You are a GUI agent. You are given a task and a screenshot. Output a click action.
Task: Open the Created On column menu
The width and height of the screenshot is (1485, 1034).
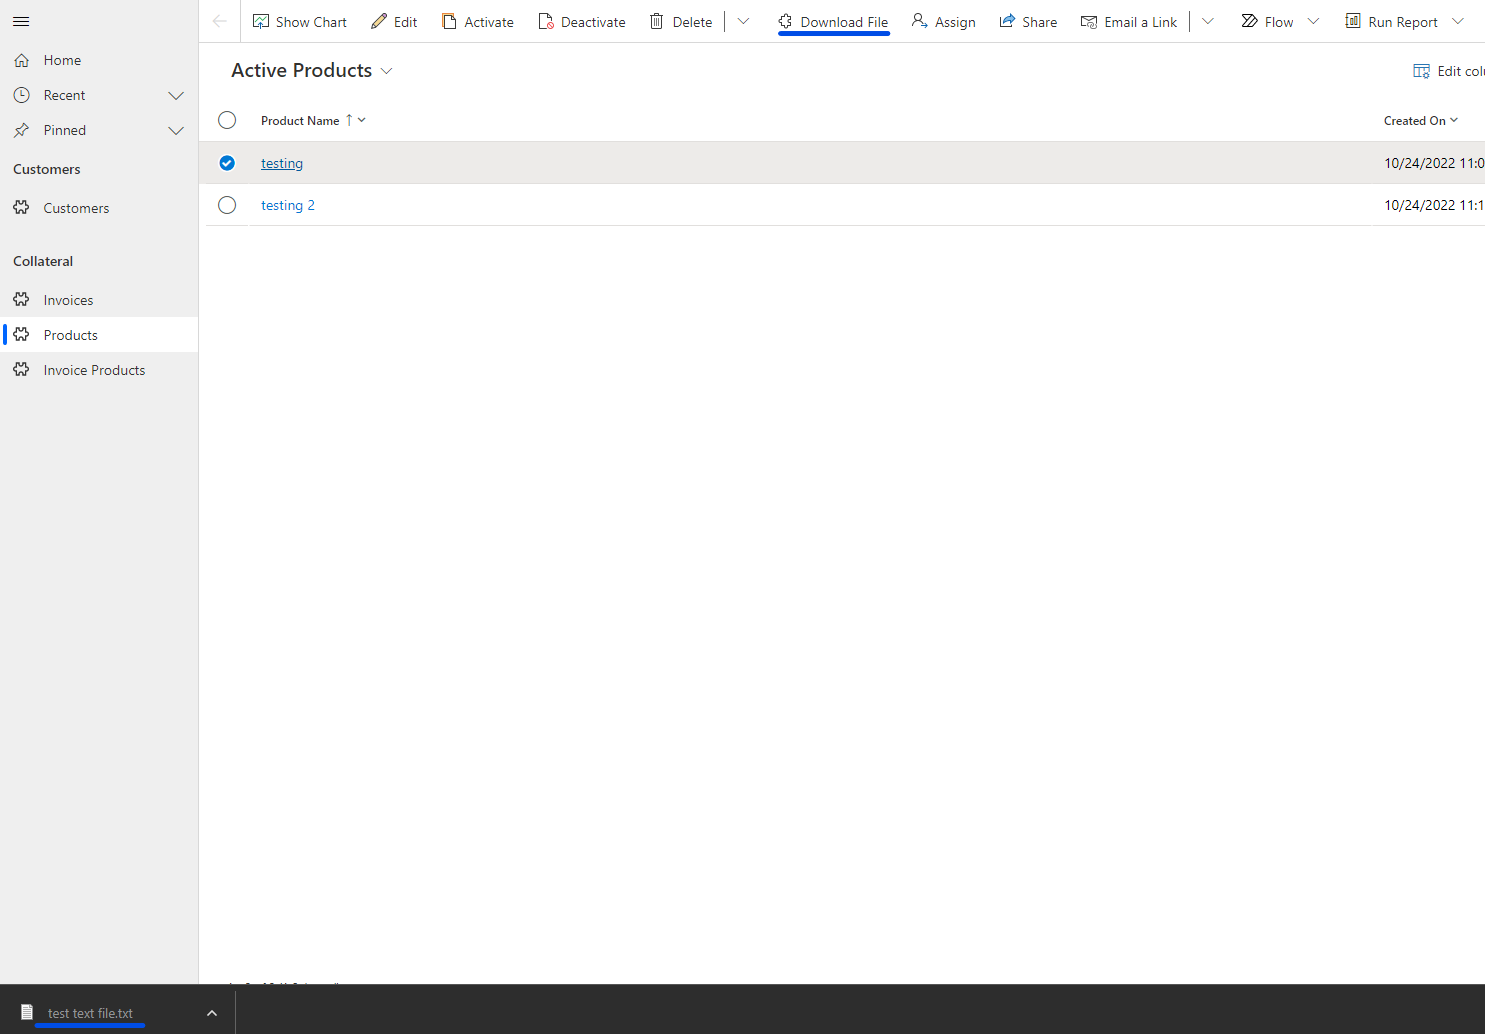click(1454, 119)
